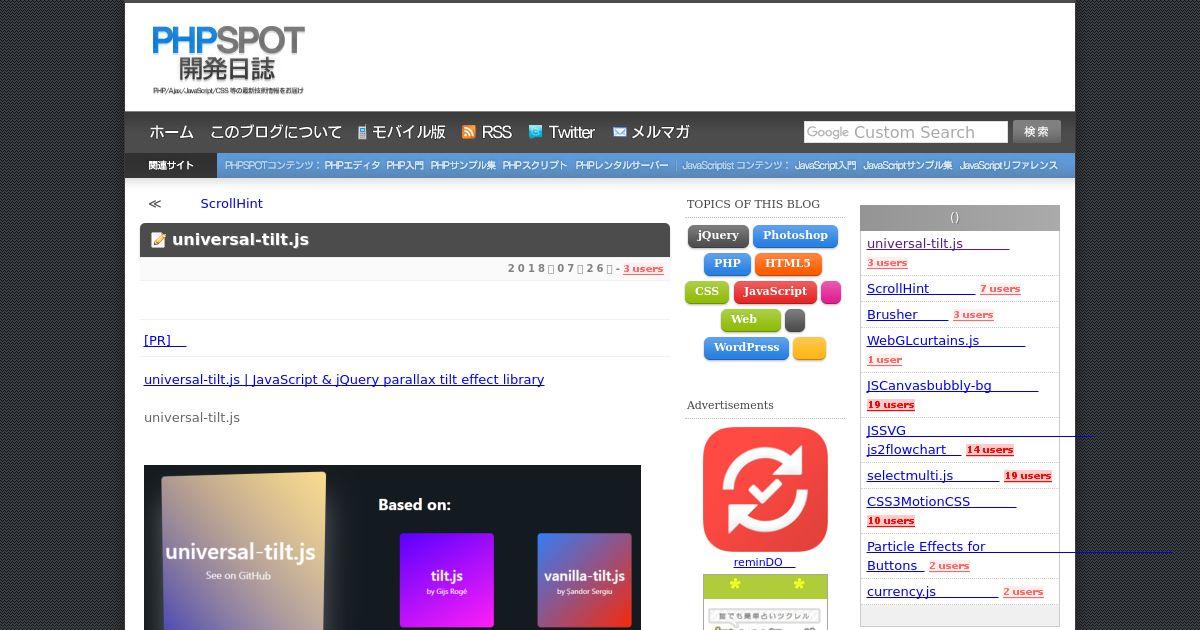Image resolution: width=1200 pixels, height=630 pixels.
Task: Open 19 users badge beside selectmulti.js
Action: (1028, 476)
